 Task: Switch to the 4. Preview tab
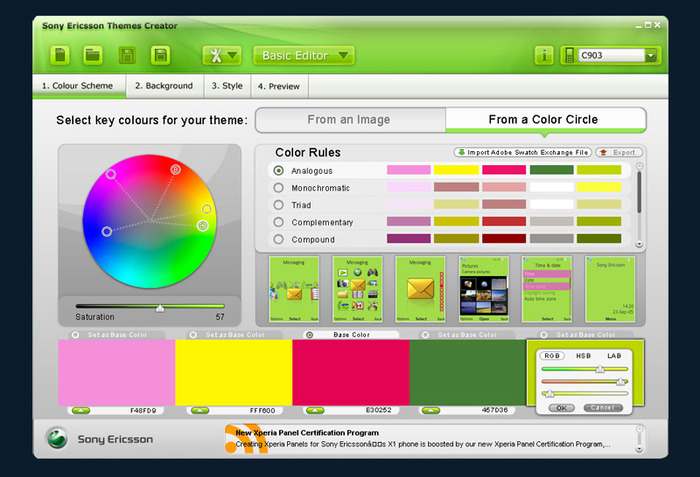coord(279,86)
